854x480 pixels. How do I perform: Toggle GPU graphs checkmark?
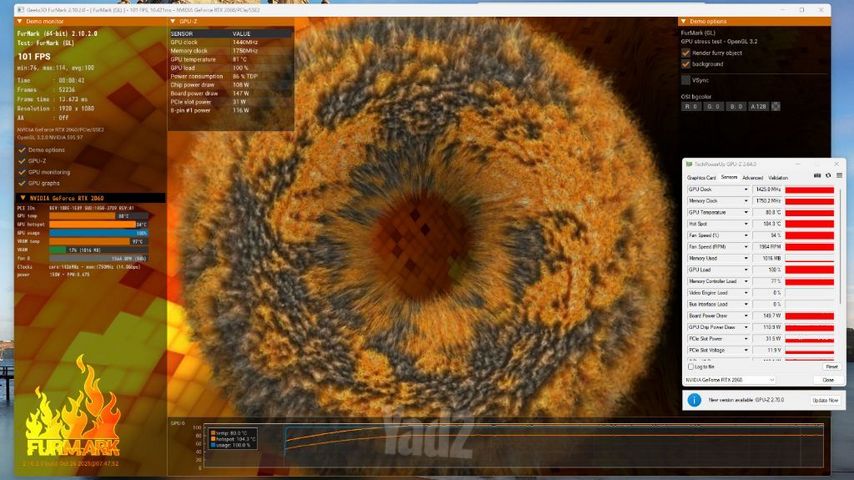click(22, 183)
